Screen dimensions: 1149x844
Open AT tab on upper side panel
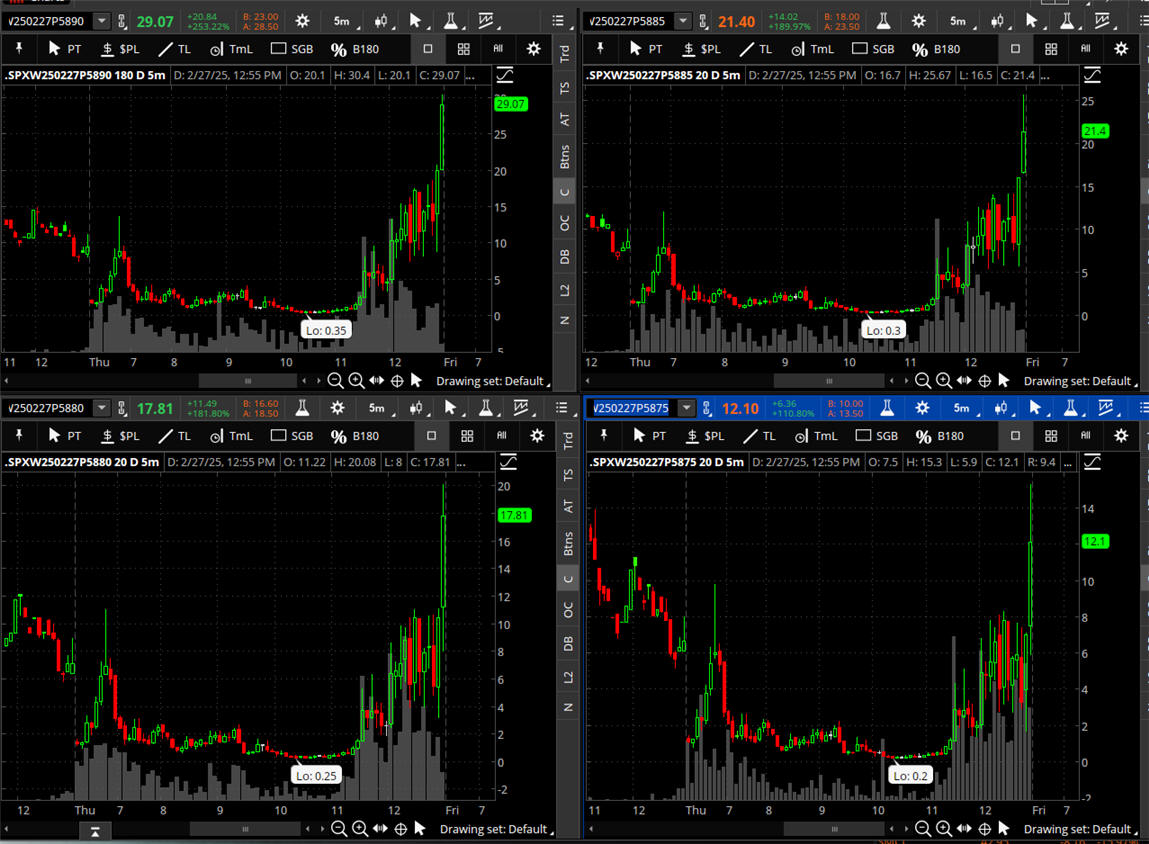pos(564,119)
